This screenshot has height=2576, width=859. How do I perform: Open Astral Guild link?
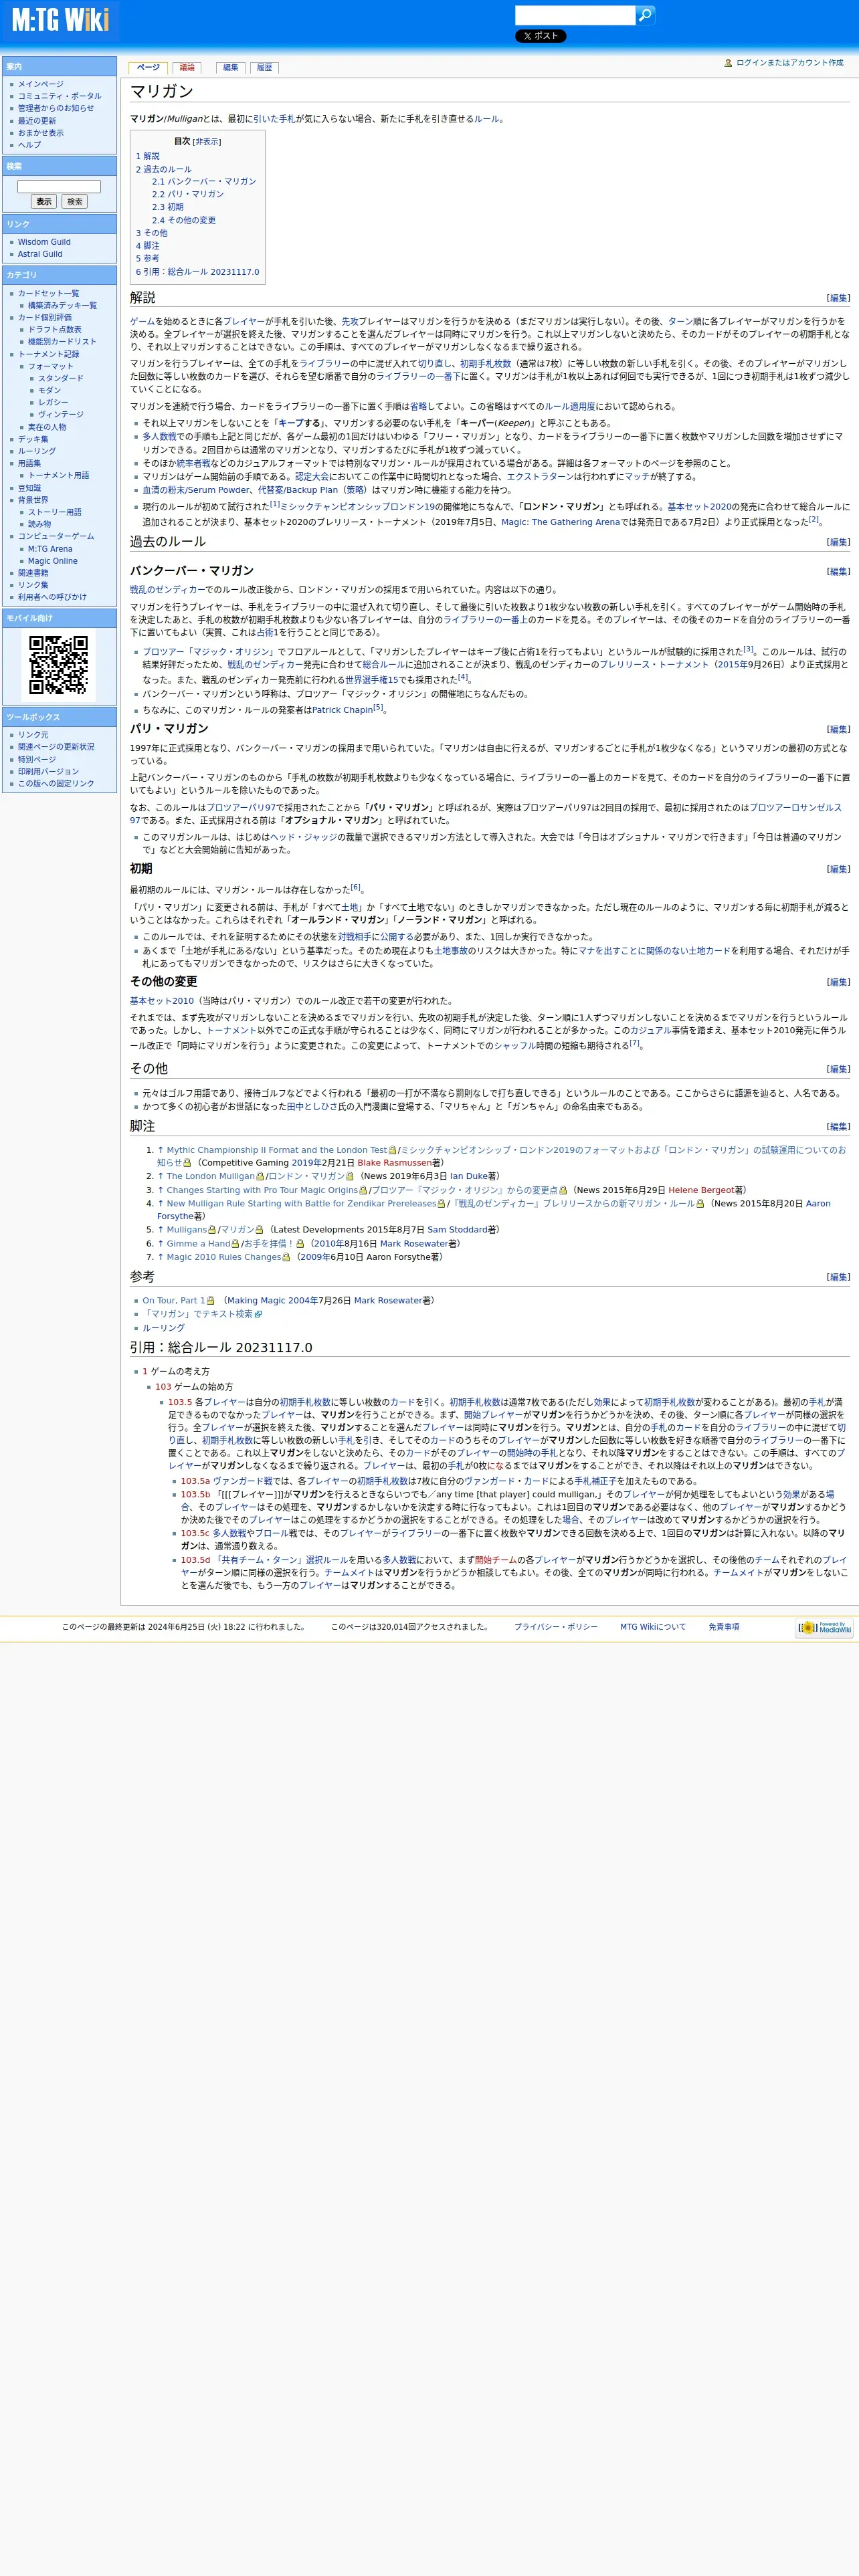(x=40, y=254)
